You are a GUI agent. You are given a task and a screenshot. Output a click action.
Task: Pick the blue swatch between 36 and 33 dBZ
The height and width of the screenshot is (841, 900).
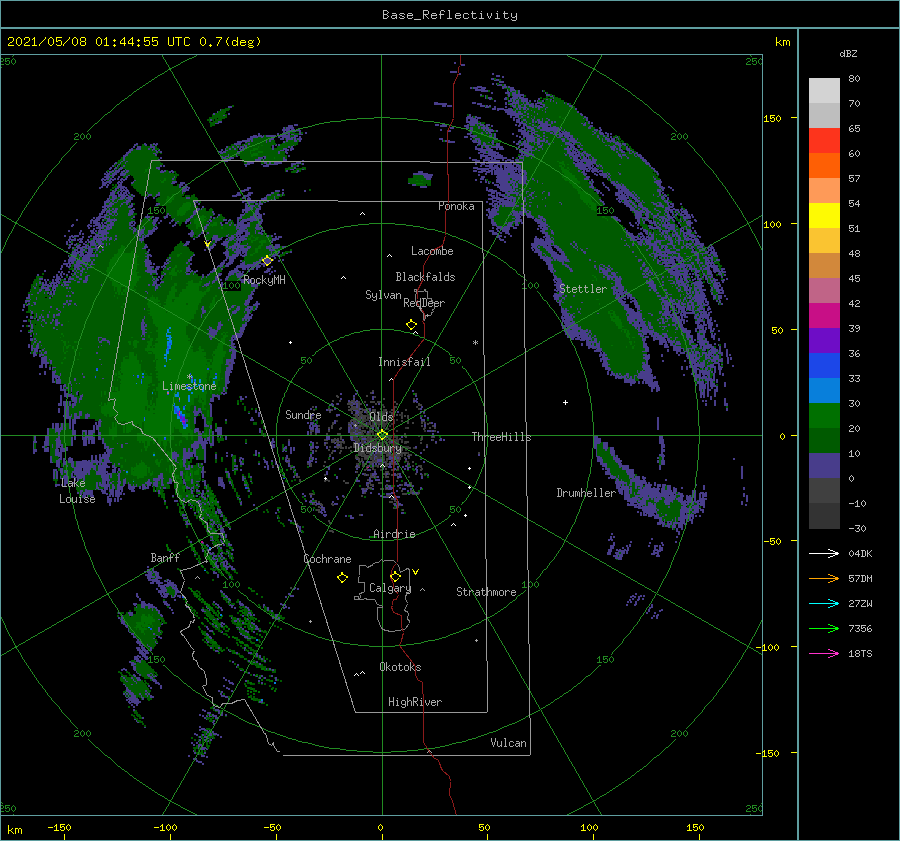824,366
